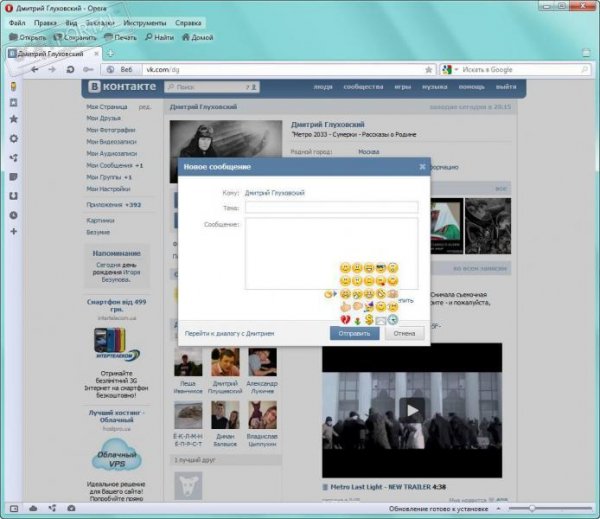Click the Opera back navigation arrow
Image resolution: width=600 pixels, height=519 pixels.
pyautogui.click(x=34, y=70)
